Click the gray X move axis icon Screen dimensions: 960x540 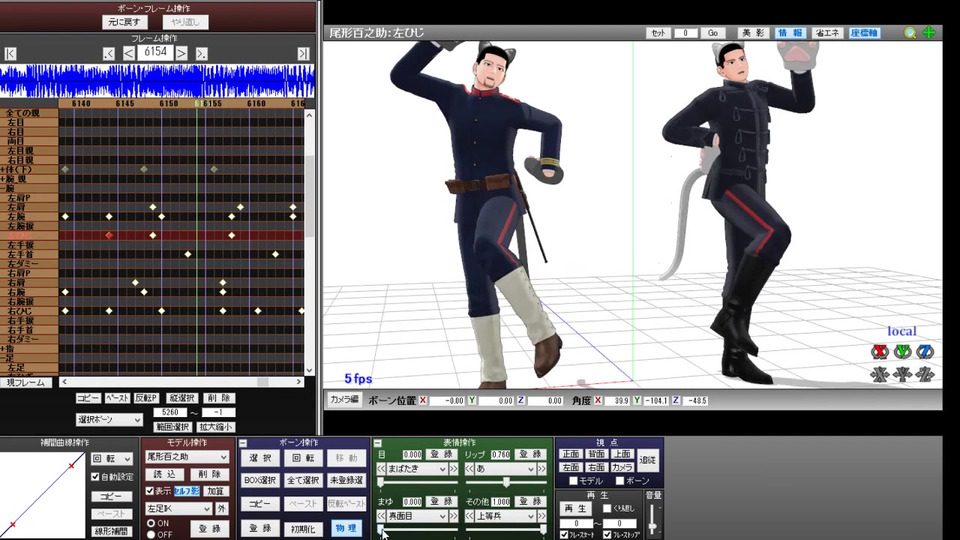(880, 374)
